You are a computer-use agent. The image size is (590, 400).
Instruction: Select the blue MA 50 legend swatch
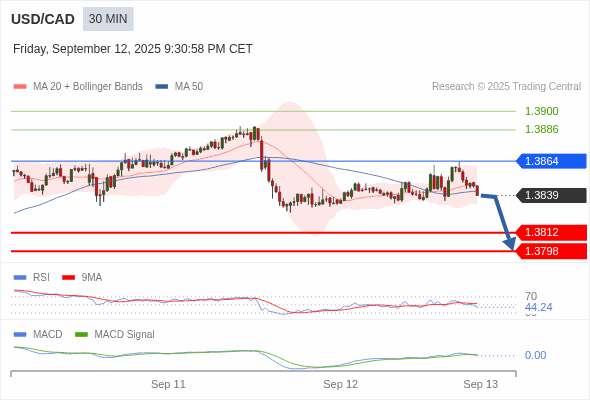162,87
